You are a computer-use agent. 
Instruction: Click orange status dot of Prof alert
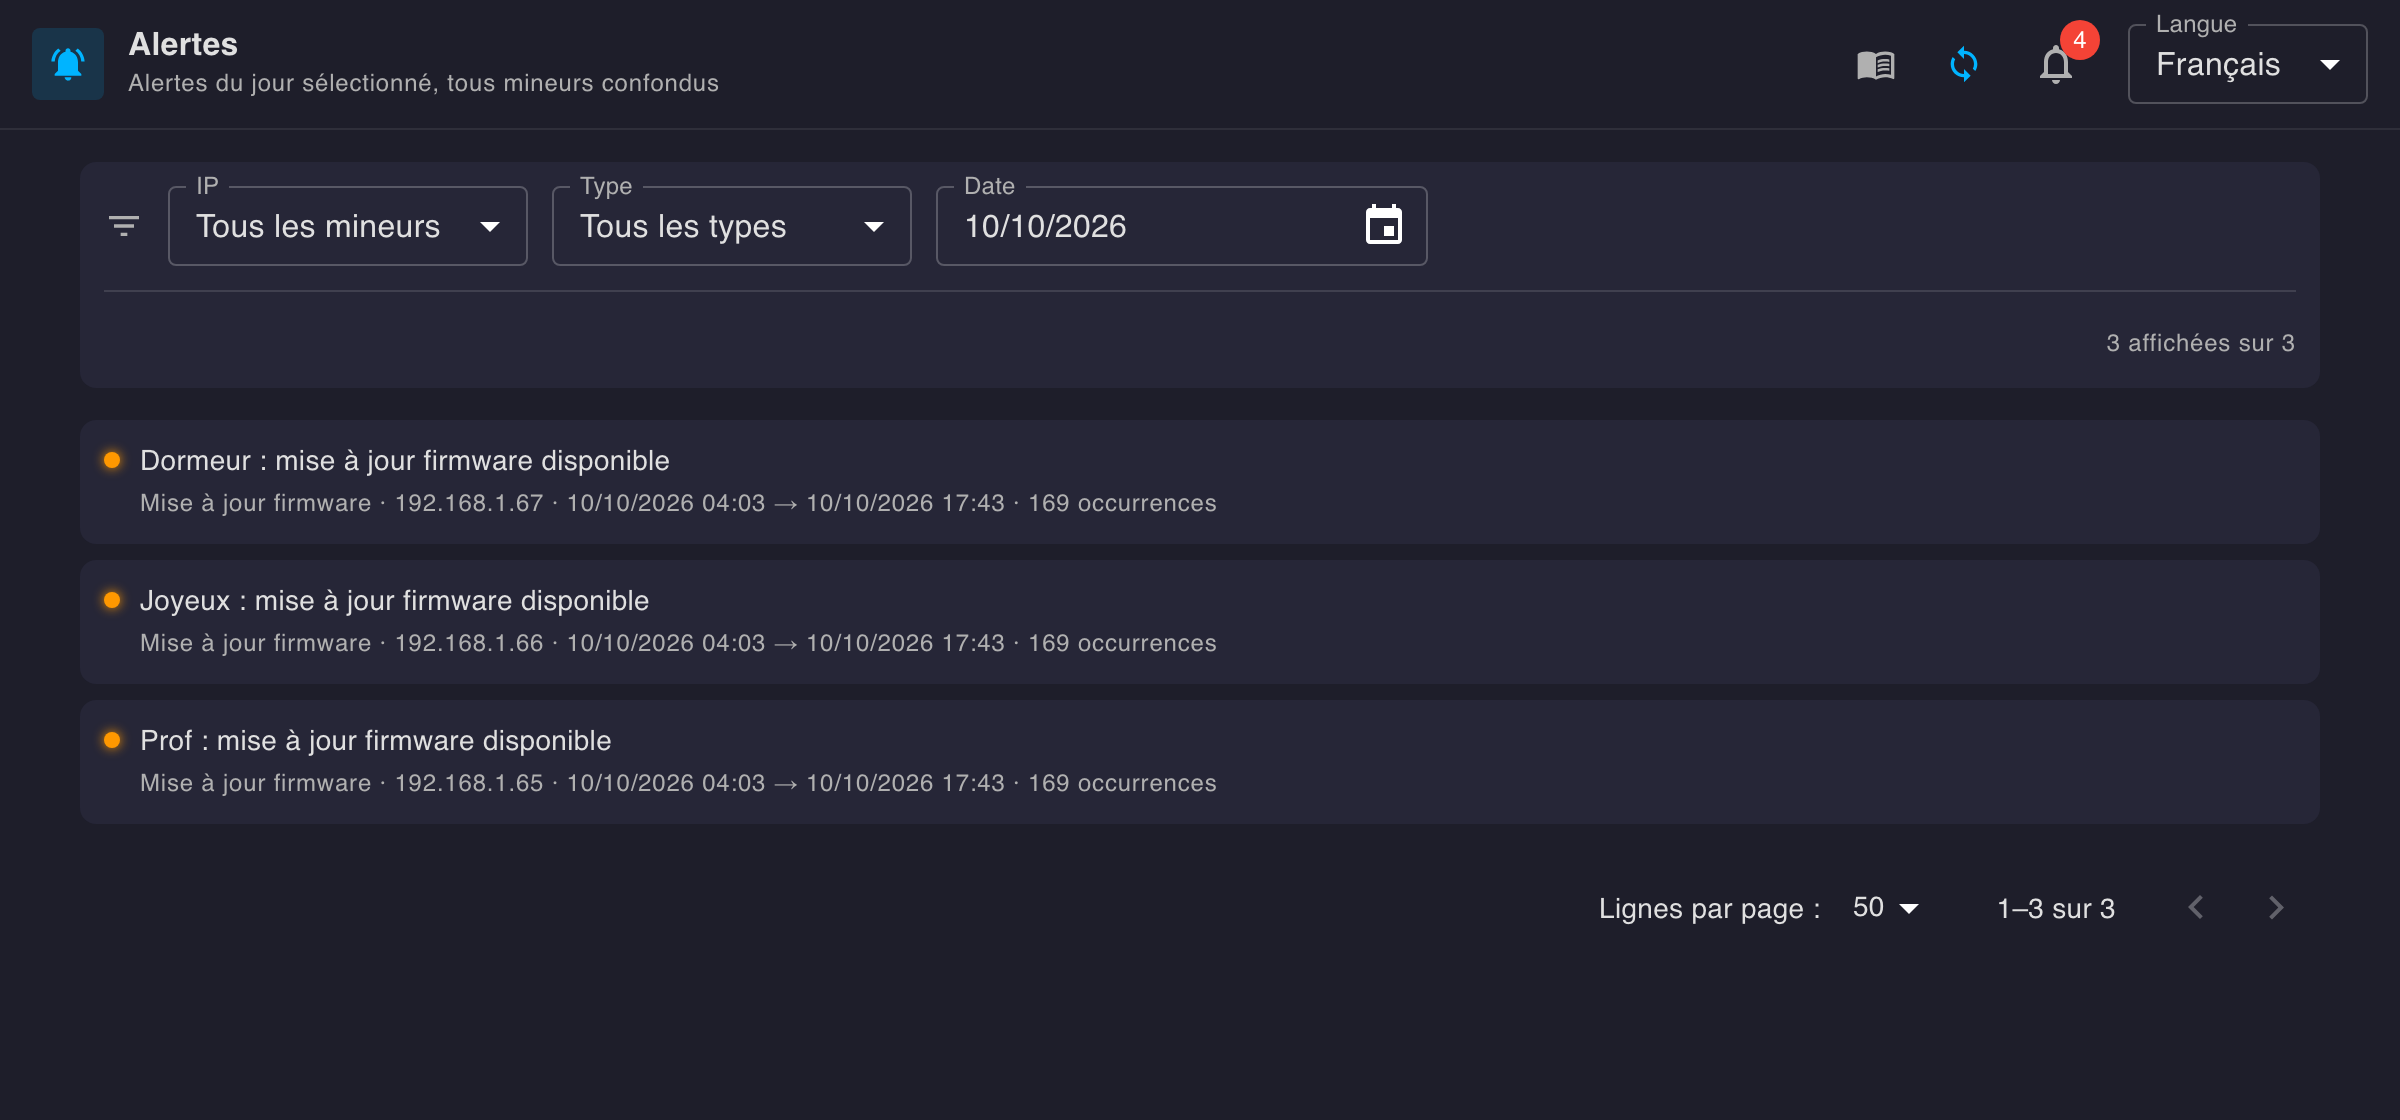pyautogui.click(x=112, y=740)
